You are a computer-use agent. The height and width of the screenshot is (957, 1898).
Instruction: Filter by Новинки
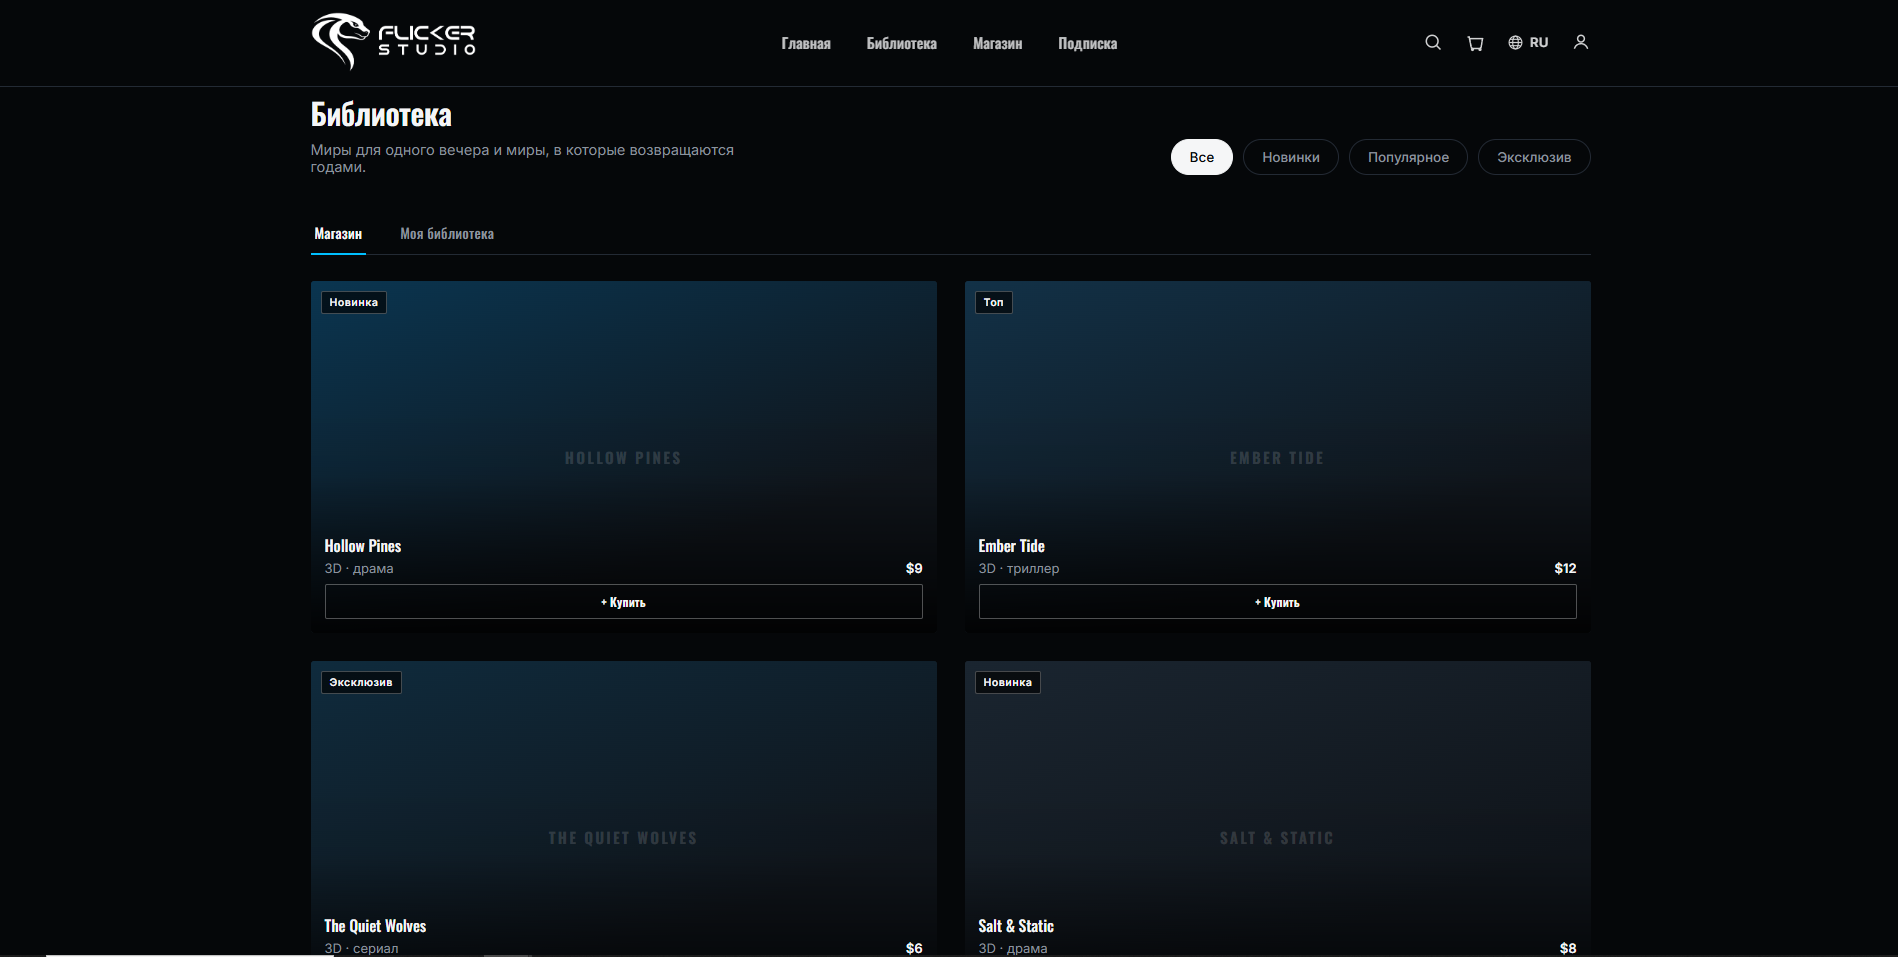1291,157
